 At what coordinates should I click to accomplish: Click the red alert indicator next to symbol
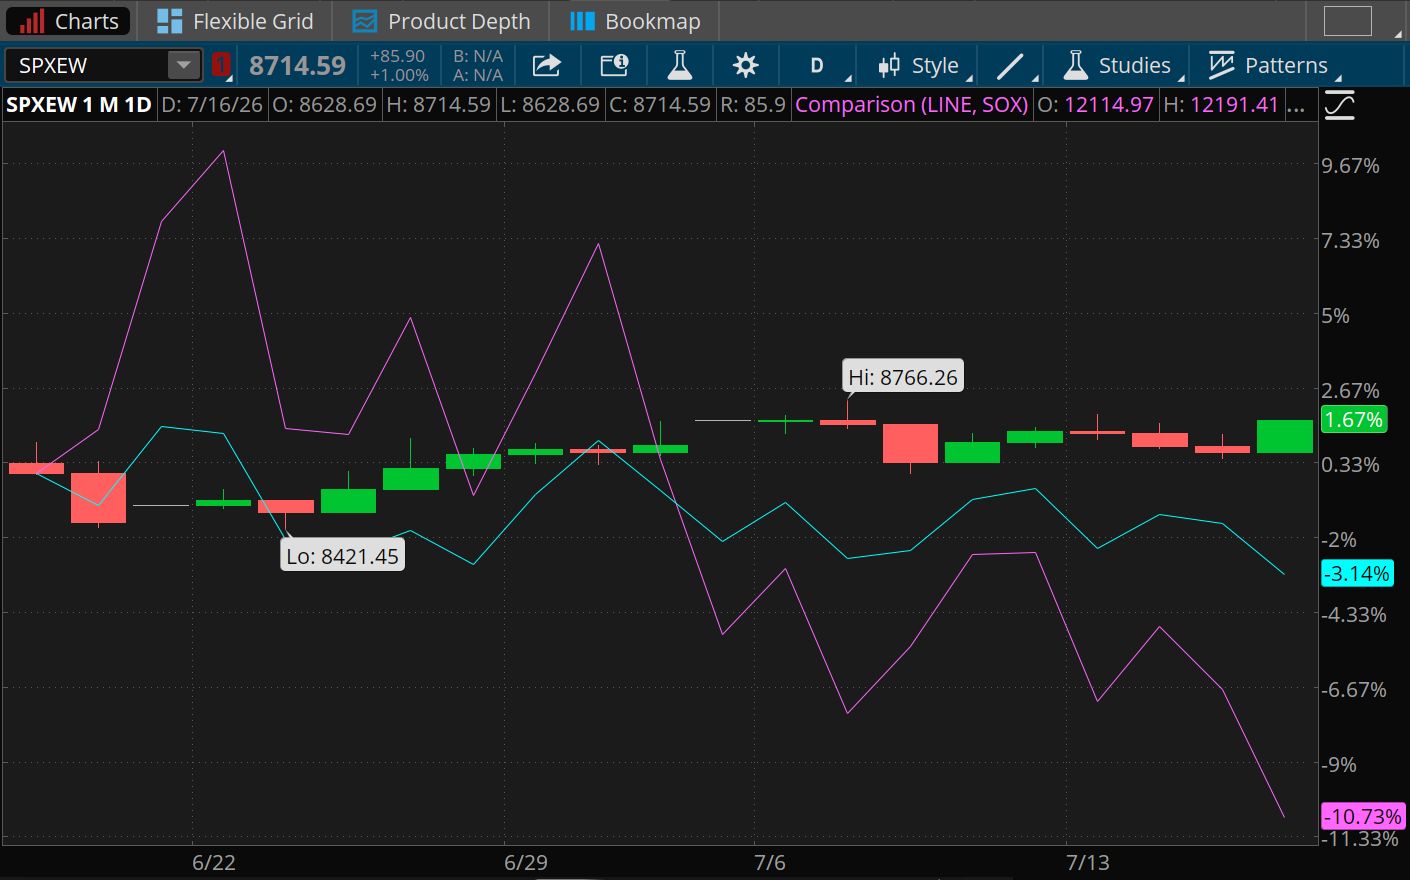point(221,66)
